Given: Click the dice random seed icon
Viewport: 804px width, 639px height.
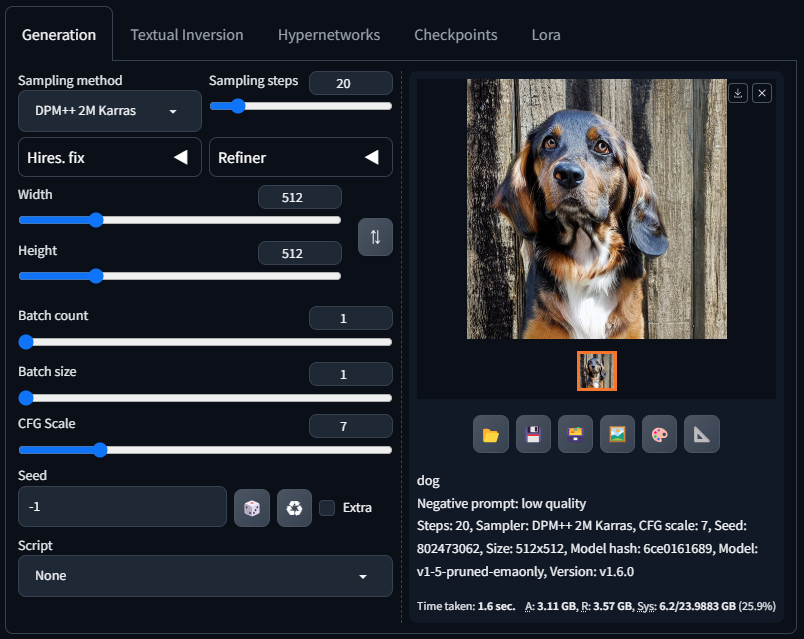Looking at the screenshot, I should point(252,508).
